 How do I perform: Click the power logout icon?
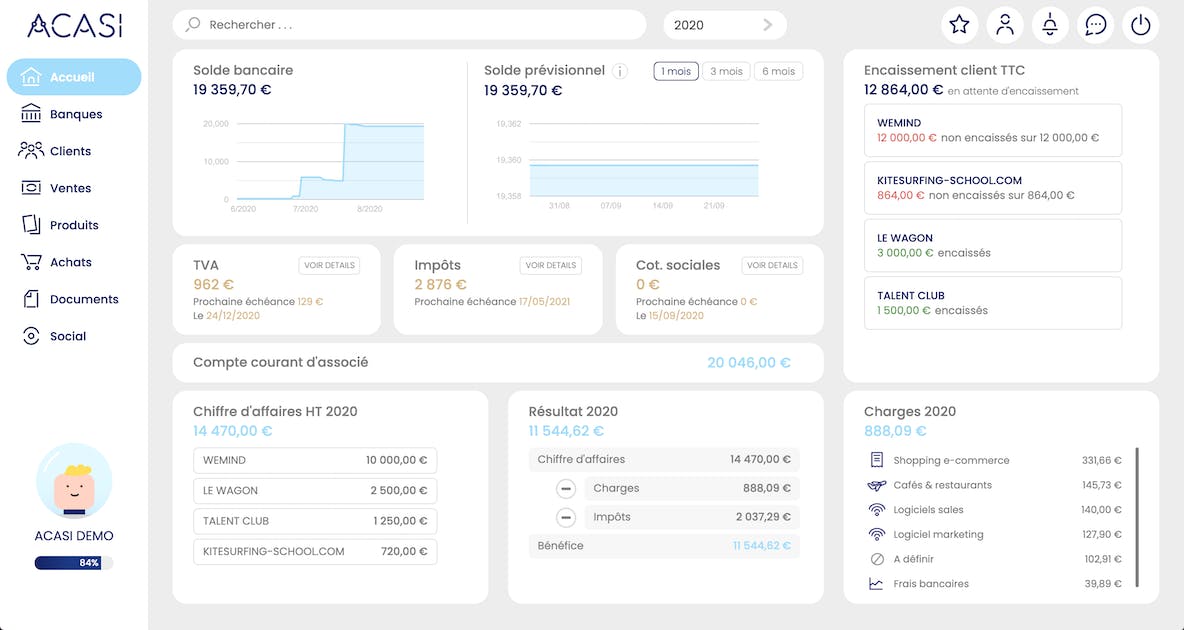[x=1141, y=26]
